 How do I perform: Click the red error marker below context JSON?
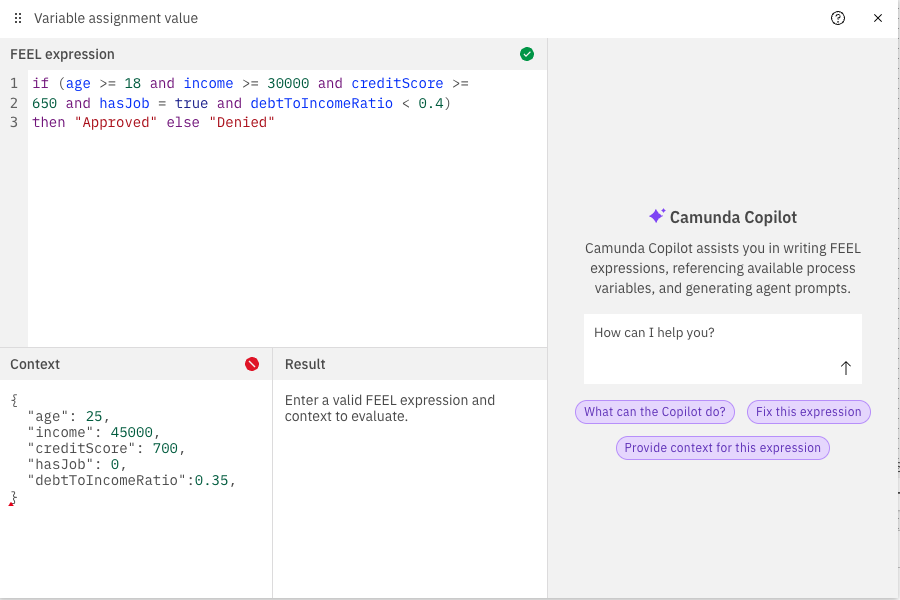click(11, 504)
